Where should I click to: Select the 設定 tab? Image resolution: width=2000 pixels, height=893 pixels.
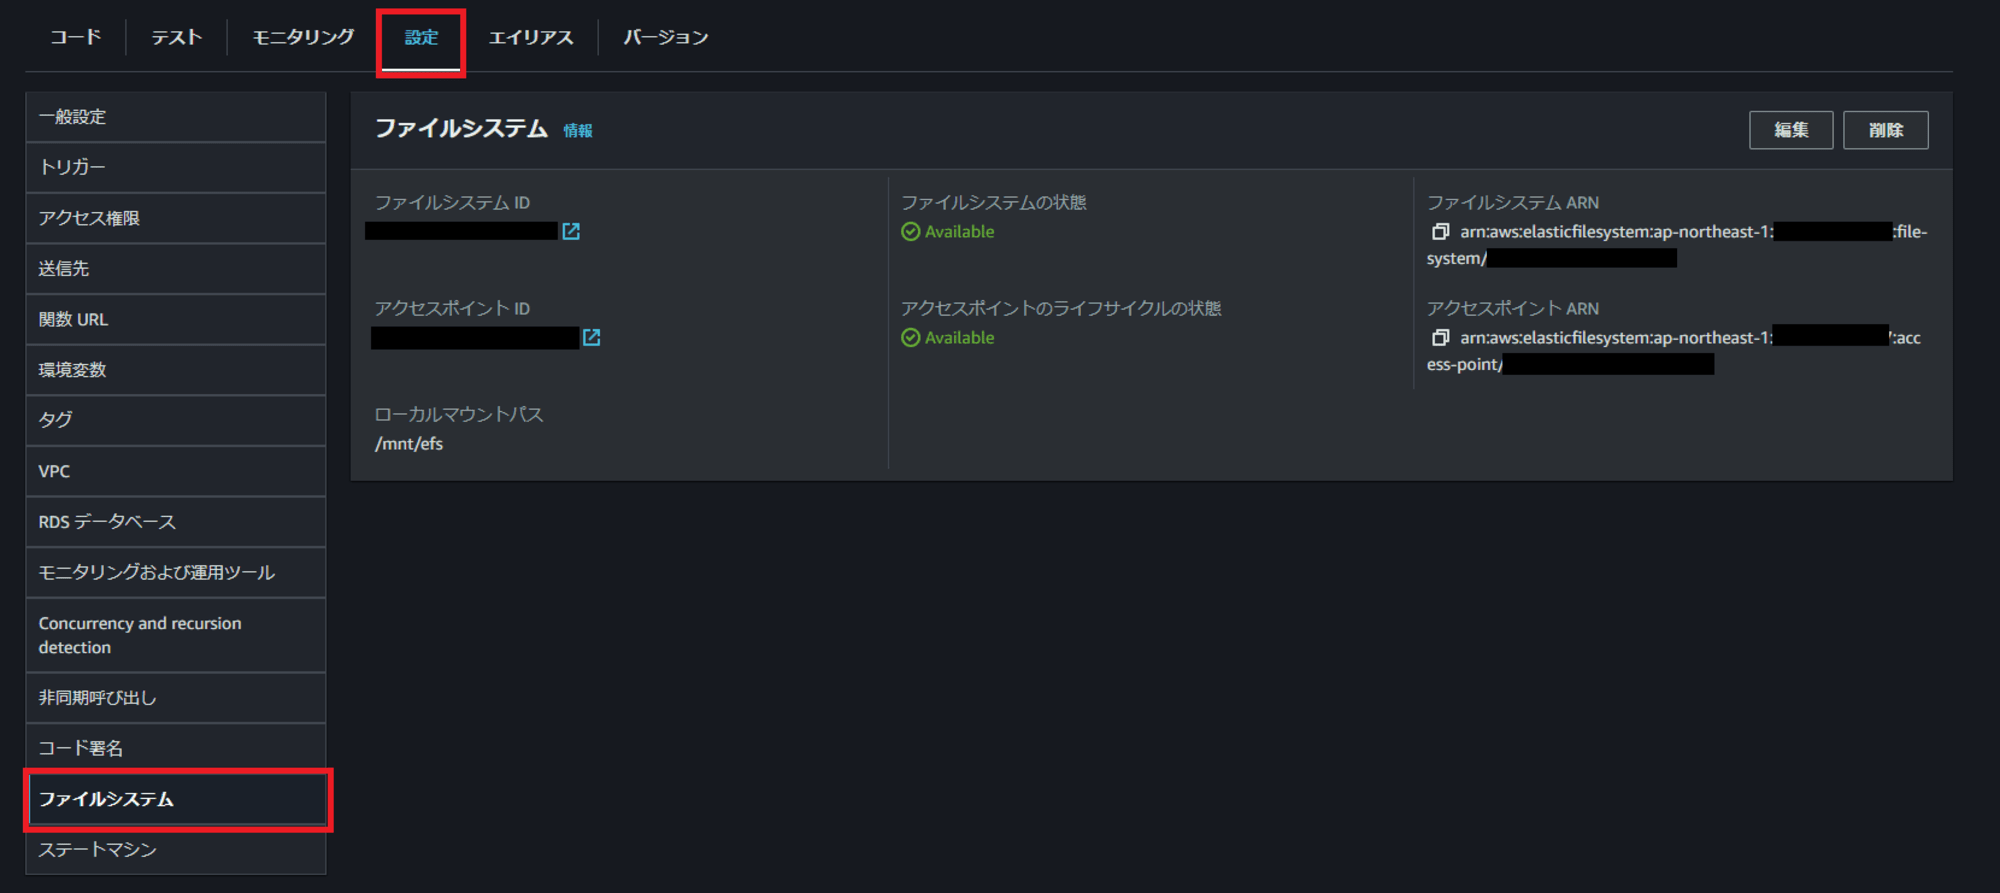click(421, 37)
